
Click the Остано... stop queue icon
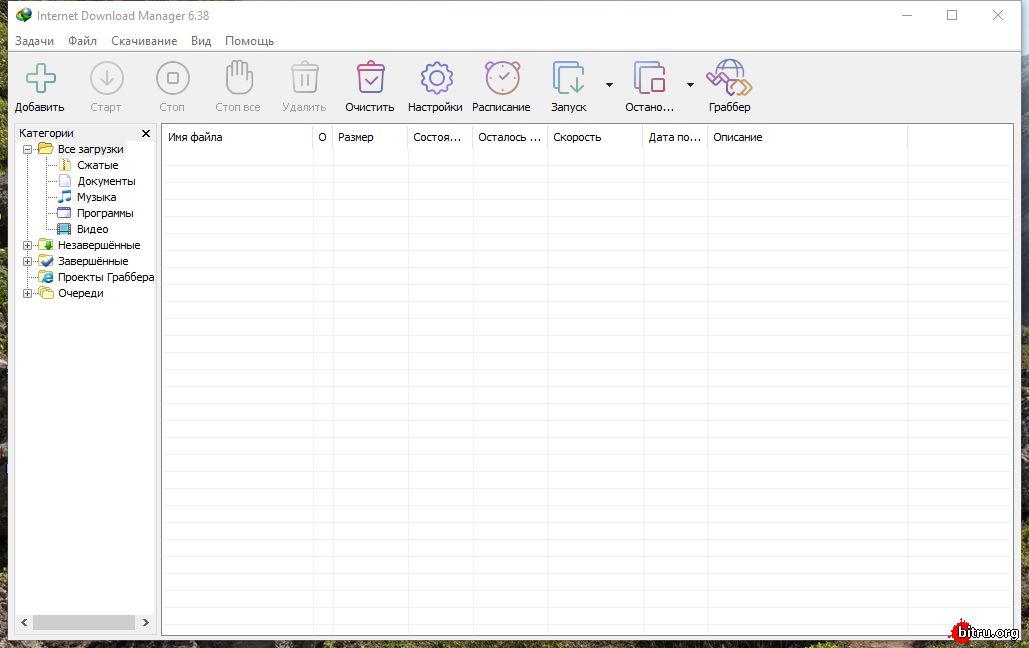[650, 78]
